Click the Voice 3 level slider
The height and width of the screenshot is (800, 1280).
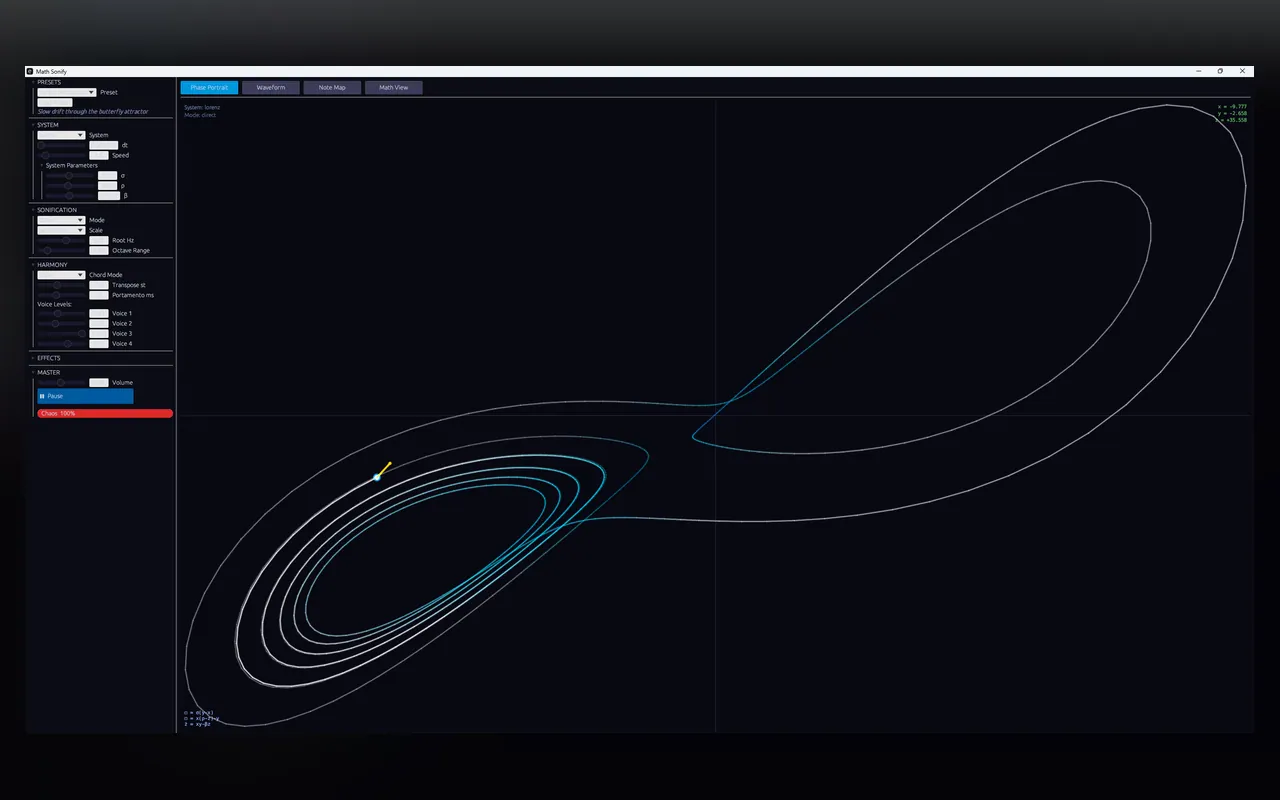pyautogui.click(x=61, y=334)
